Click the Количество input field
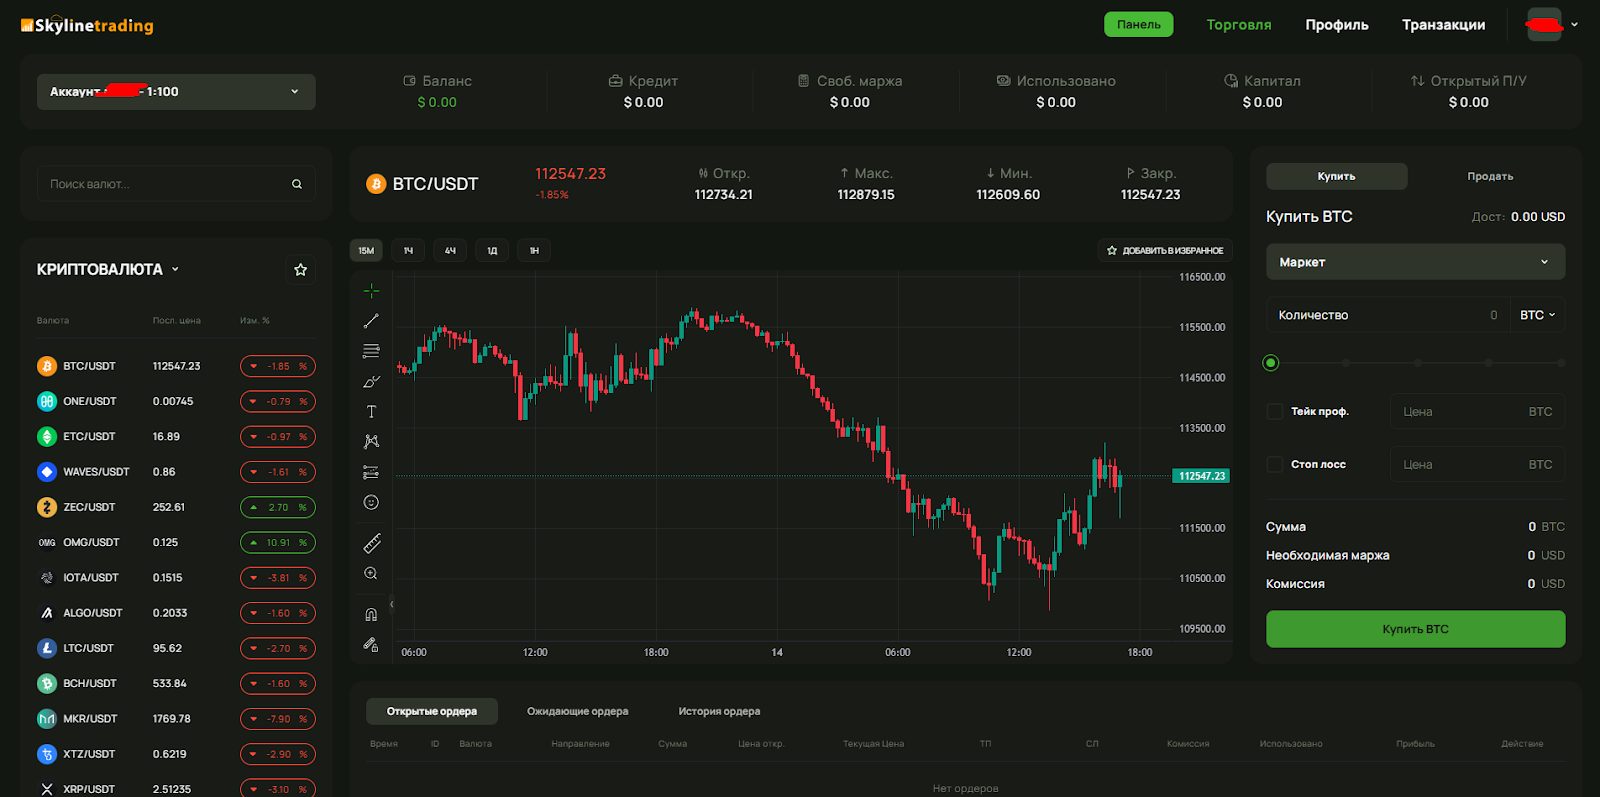This screenshot has height=797, width=1600. click(x=1389, y=315)
